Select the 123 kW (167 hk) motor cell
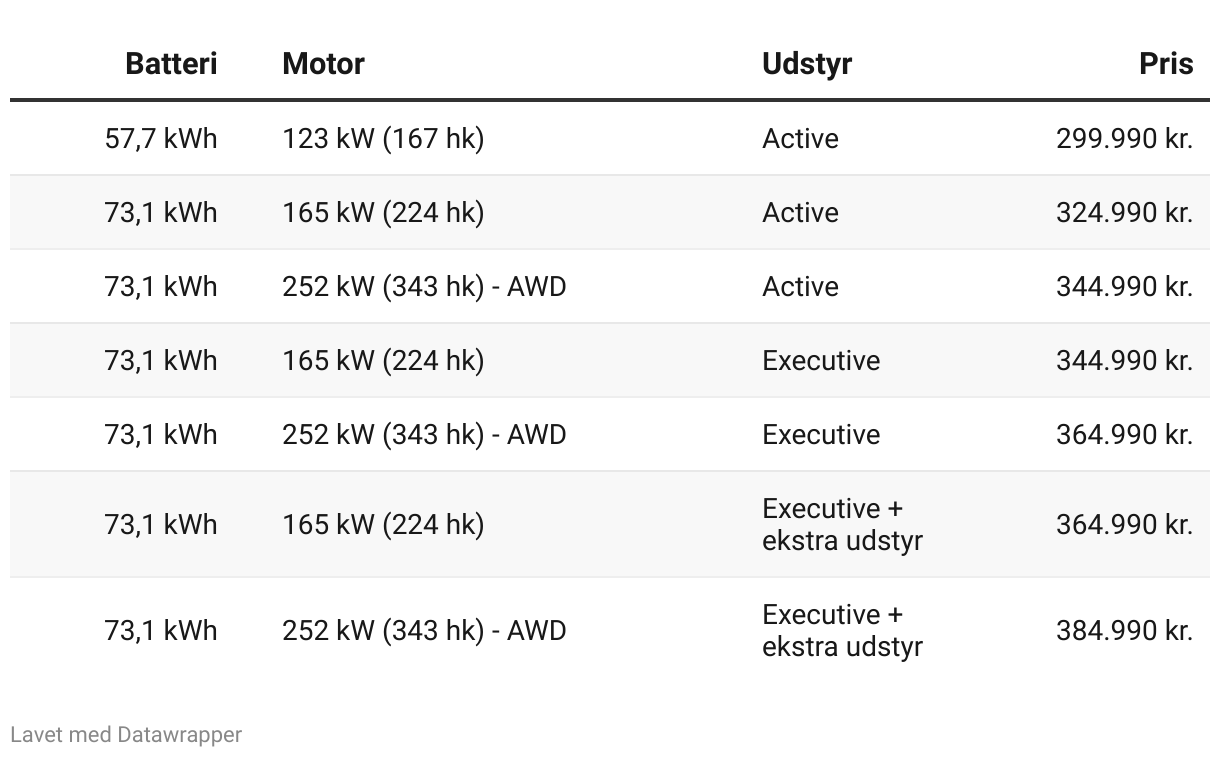This screenshot has height=758, width=1220. (383, 138)
